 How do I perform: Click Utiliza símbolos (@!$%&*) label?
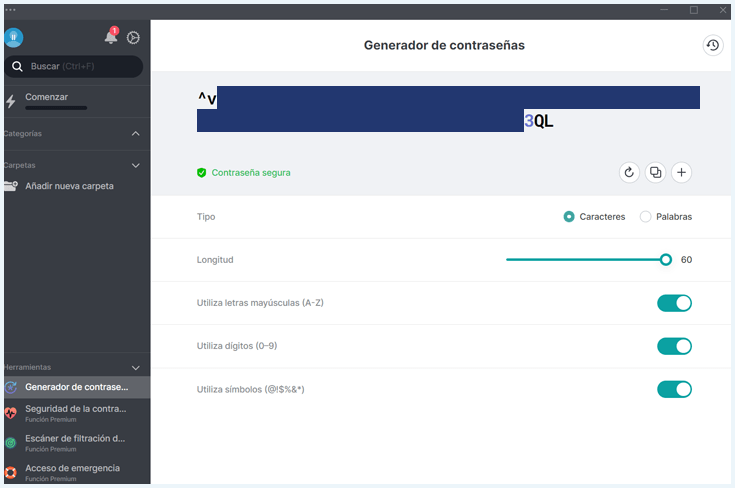point(250,389)
